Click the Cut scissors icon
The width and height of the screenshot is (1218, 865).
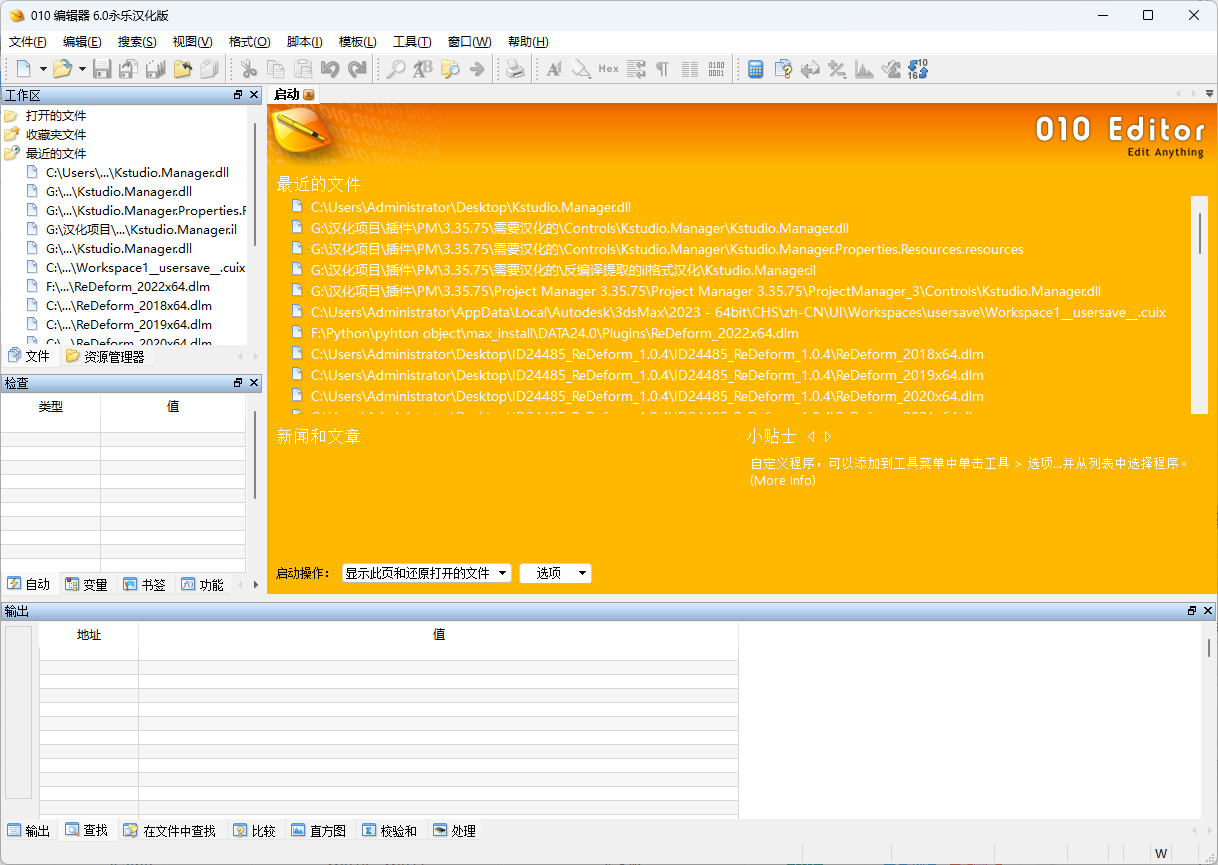click(x=249, y=69)
